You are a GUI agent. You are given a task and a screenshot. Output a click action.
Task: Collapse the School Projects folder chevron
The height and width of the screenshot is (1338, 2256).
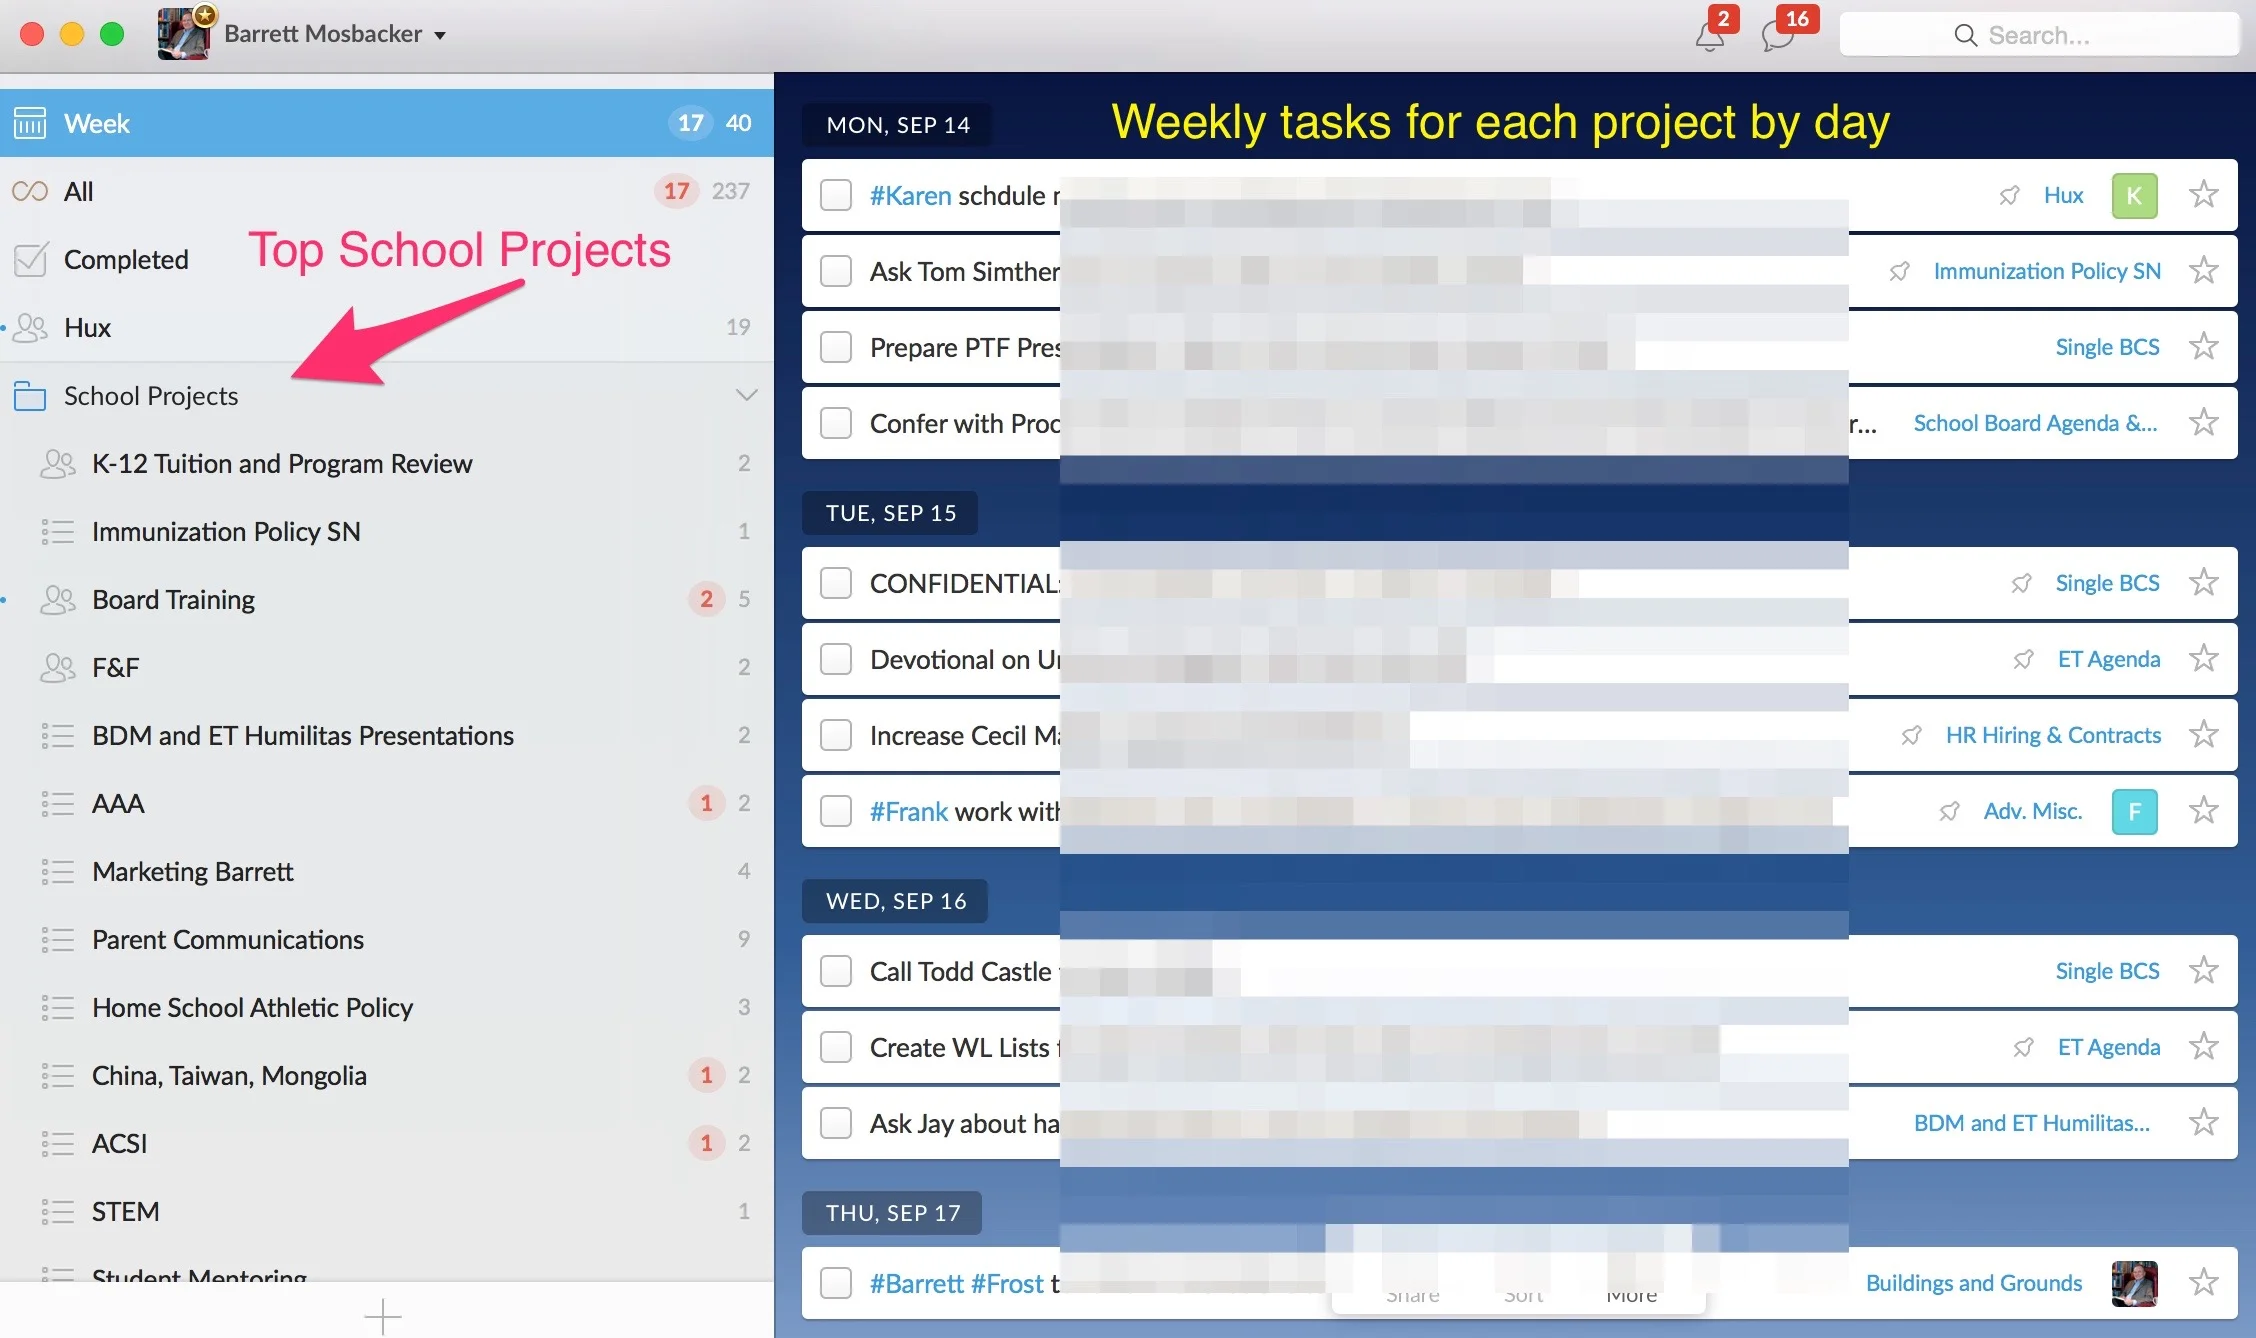(746, 395)
